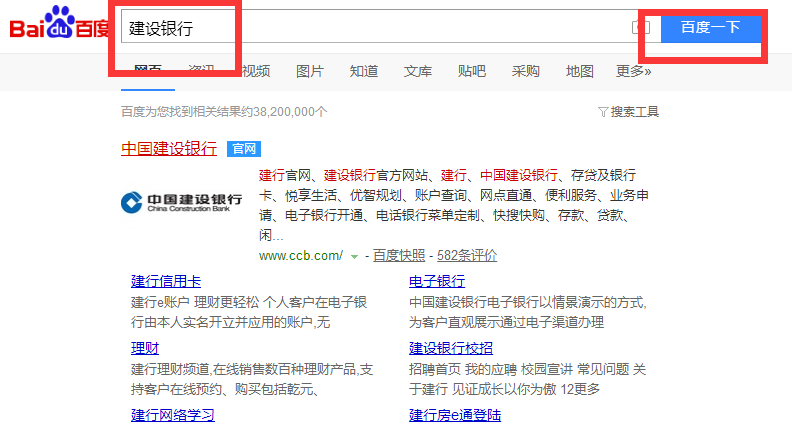
Task: Click the Baidu logo
Action: 58,27
